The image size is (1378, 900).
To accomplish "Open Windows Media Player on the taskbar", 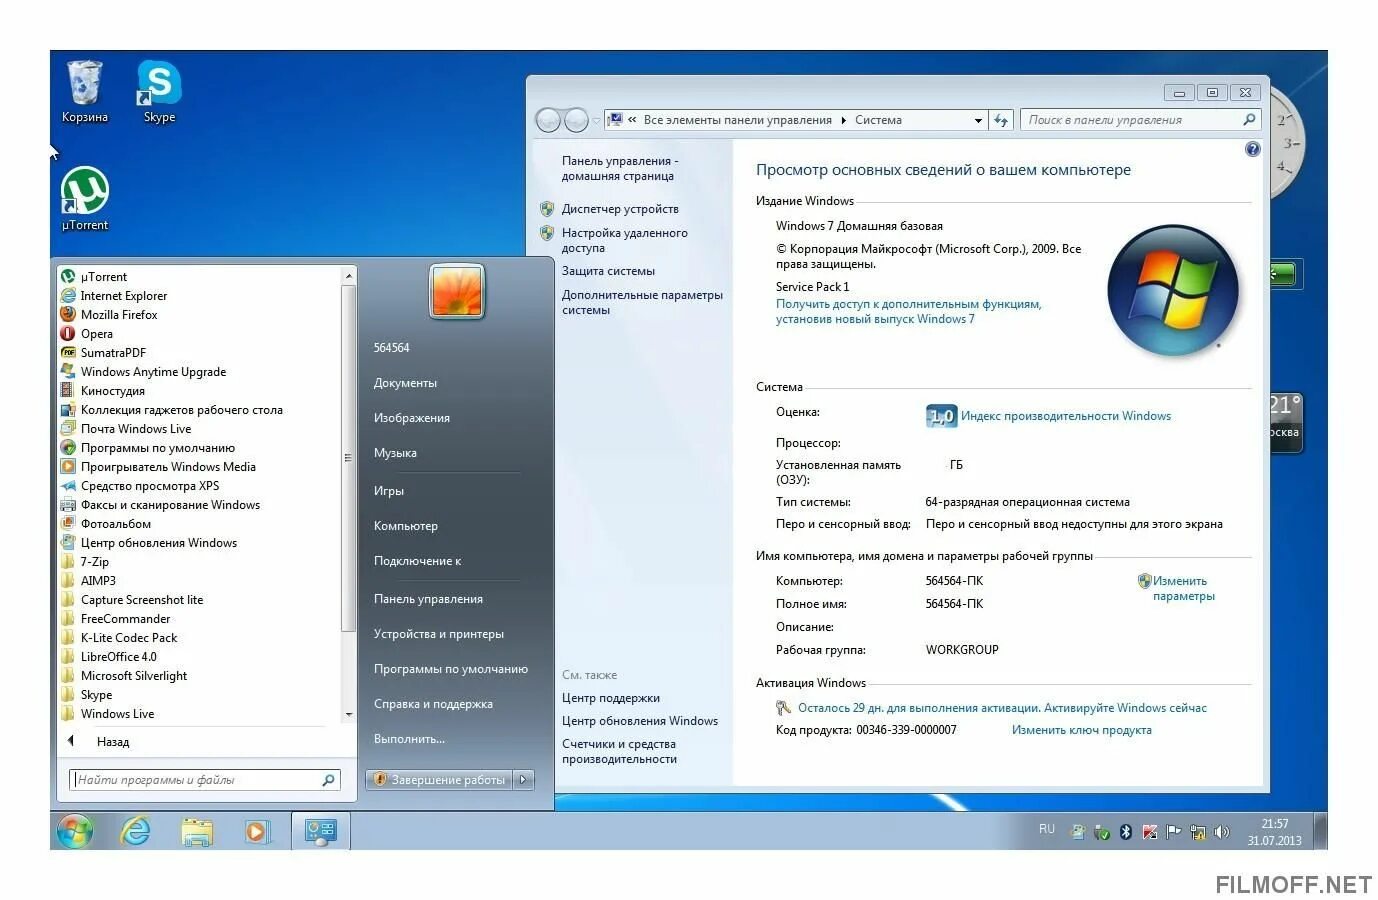I will tap(257, 831).
